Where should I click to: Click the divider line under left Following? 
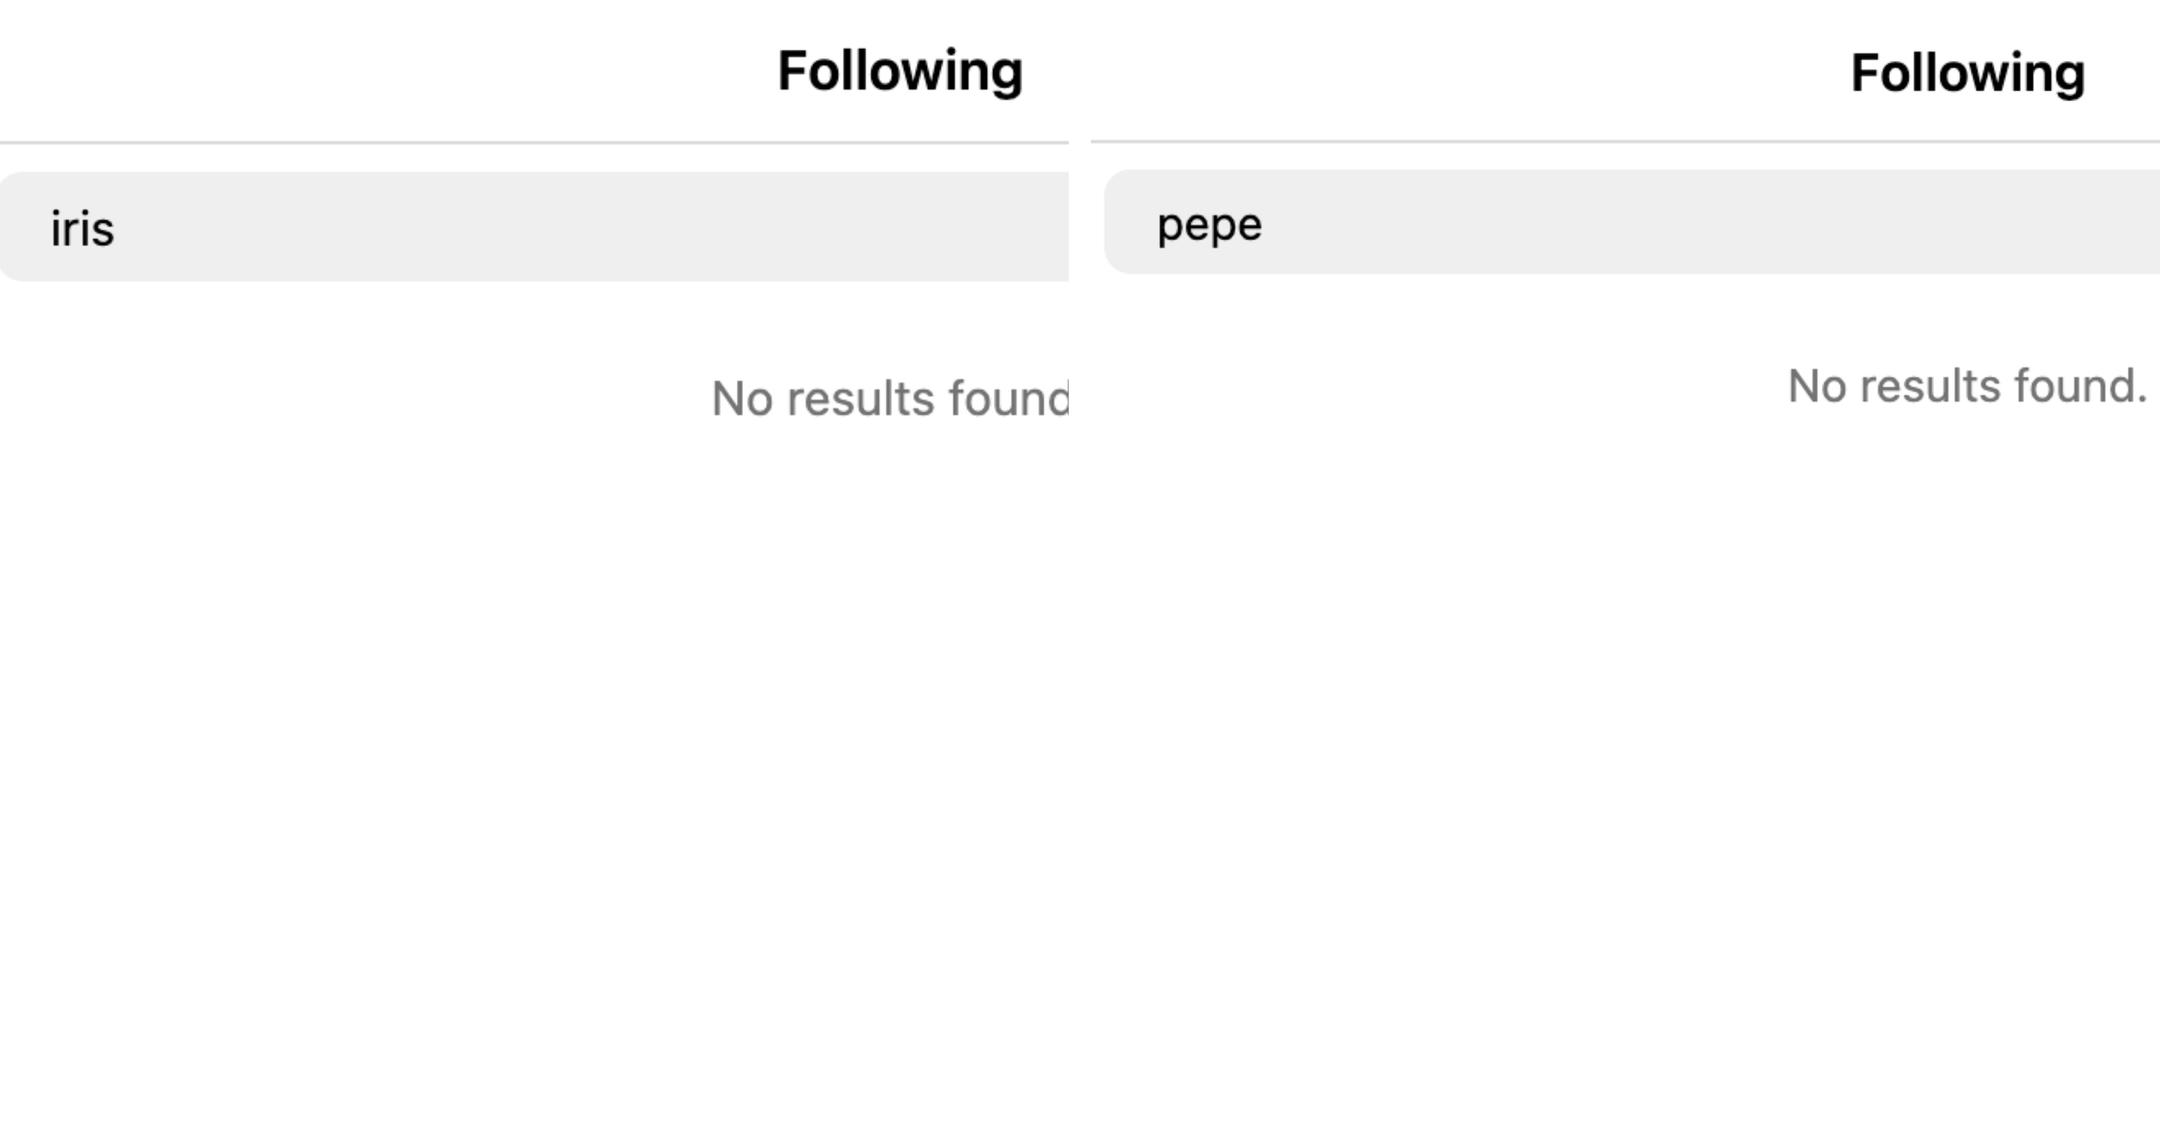pos(534,143)
